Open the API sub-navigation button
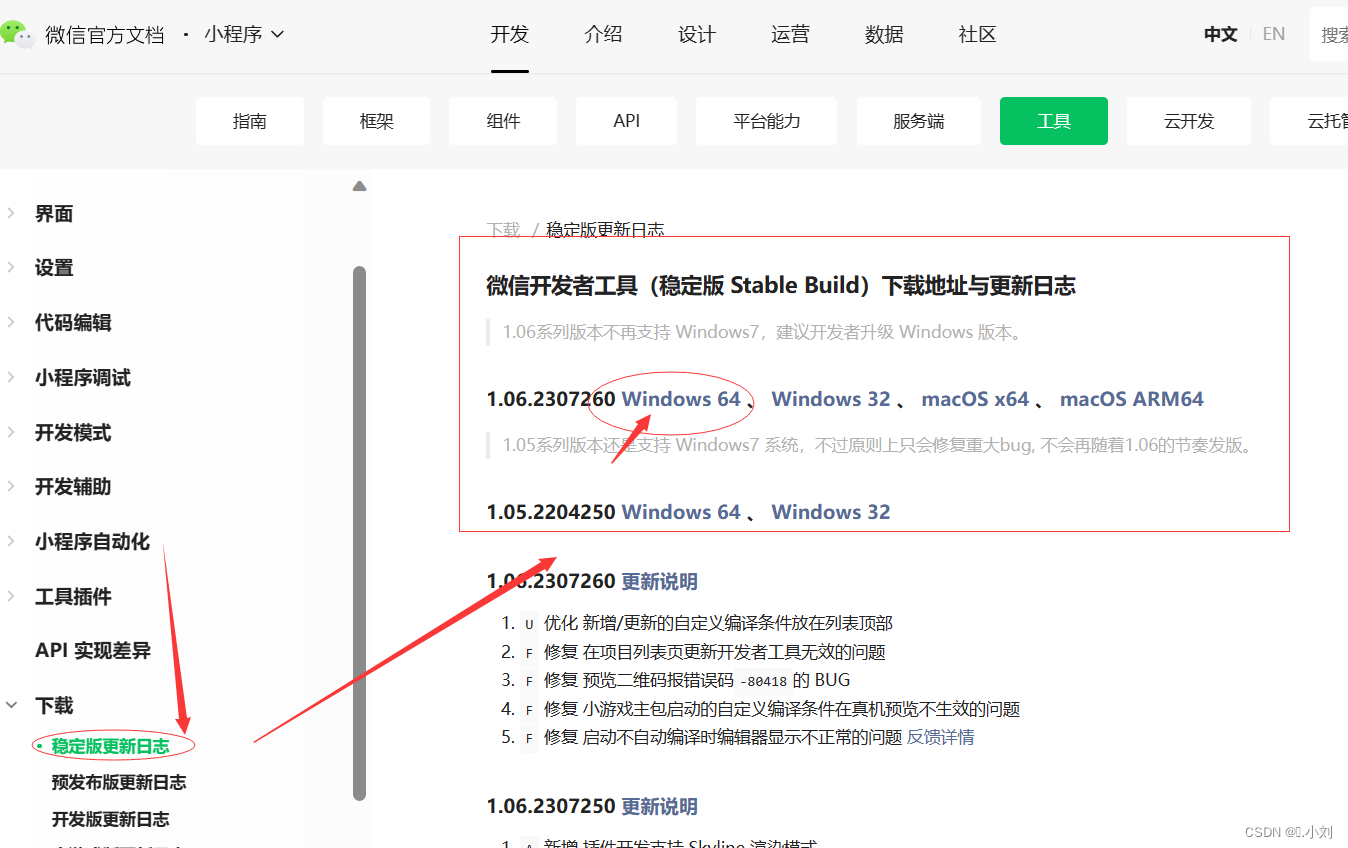This screenshot has width=1348, height=848. point(627,121)
